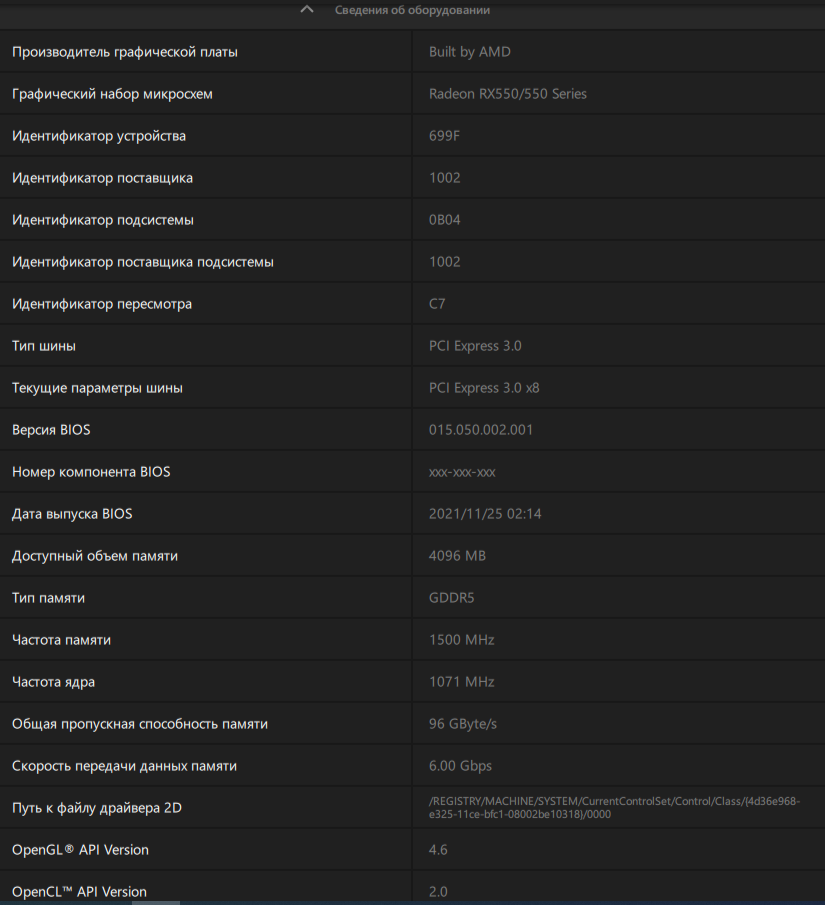825x905 pixels.
Task: Select the subsystem ID value 0B04
Action: 445,220
